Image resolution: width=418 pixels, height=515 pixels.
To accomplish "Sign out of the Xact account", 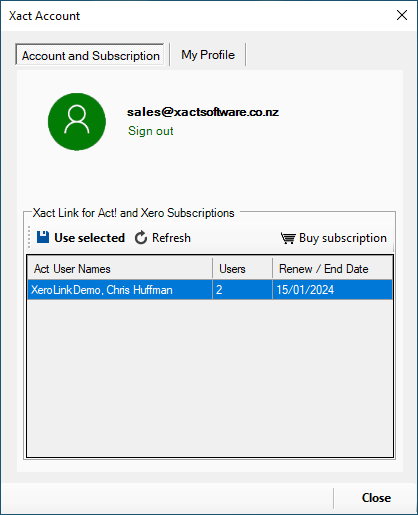I will (150, 131).
